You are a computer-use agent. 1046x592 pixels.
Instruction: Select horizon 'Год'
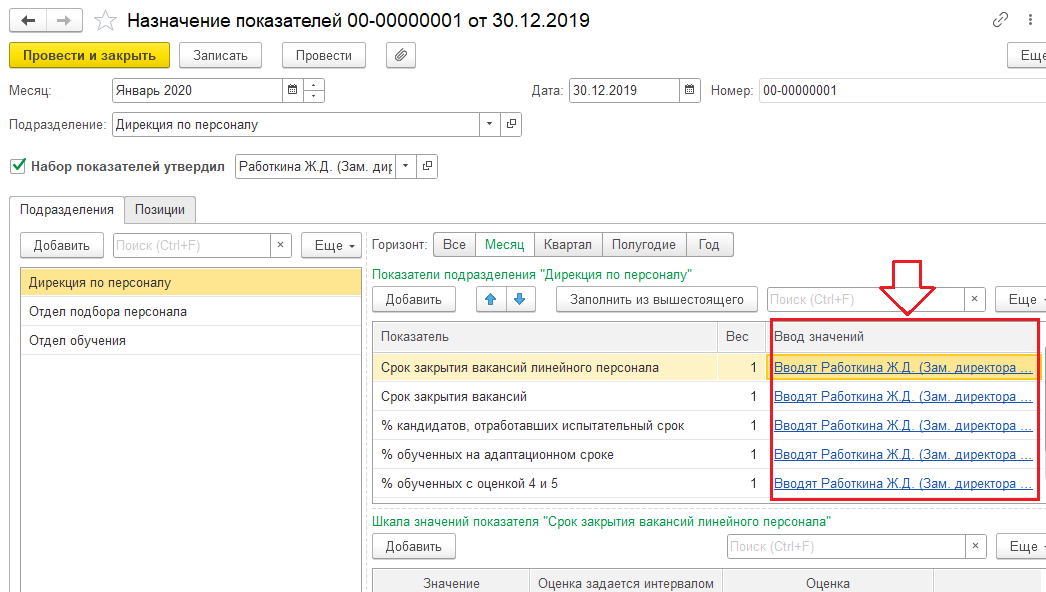click(709, 244)
